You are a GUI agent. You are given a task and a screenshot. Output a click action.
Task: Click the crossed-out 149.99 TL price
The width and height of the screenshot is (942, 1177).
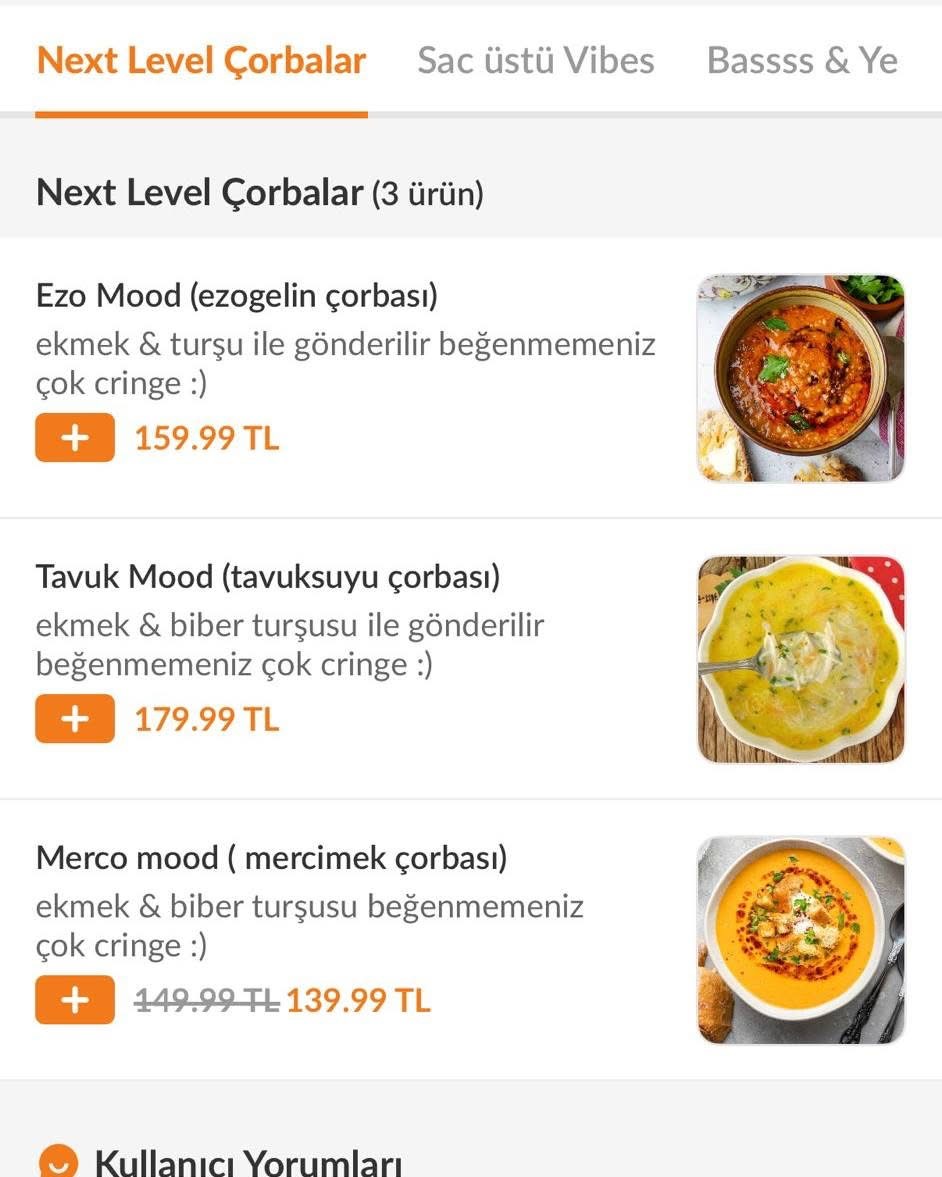(x=206, y=1001)
